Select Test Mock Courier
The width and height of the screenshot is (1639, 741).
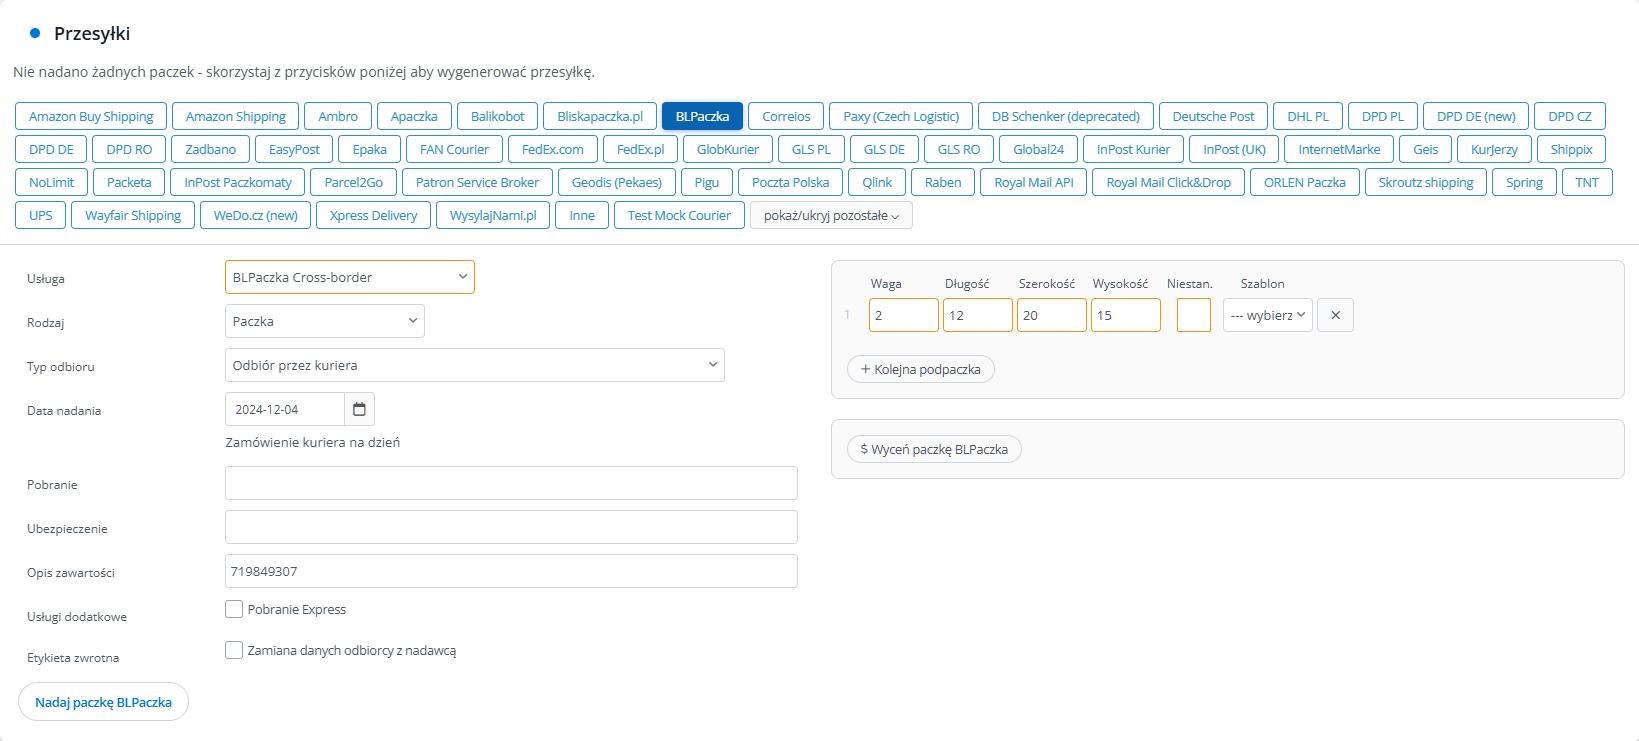(679, 215)
